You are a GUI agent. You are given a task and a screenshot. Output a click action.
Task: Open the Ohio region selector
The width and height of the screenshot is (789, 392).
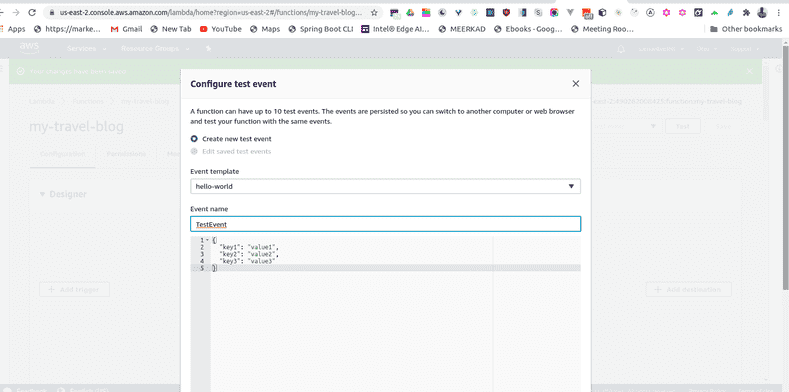[706, 49]
